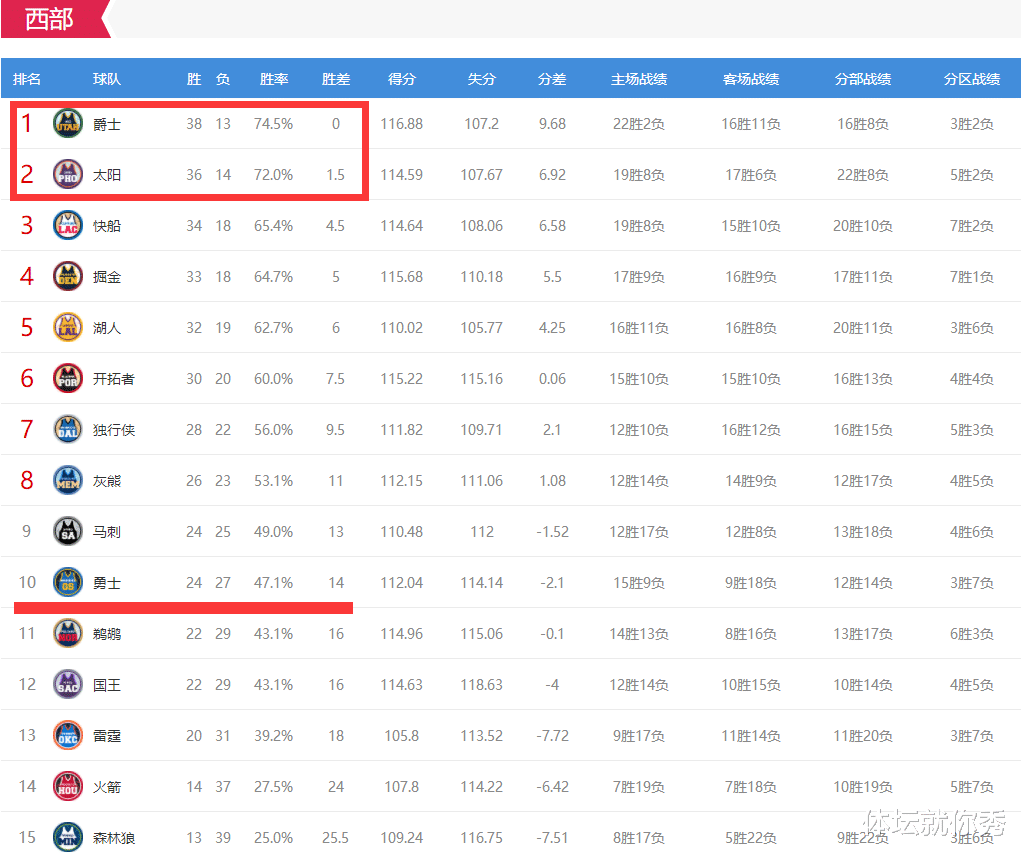Open the Mavericks (独行侠) team page
Screen dimensions: 1021x855
112,429
